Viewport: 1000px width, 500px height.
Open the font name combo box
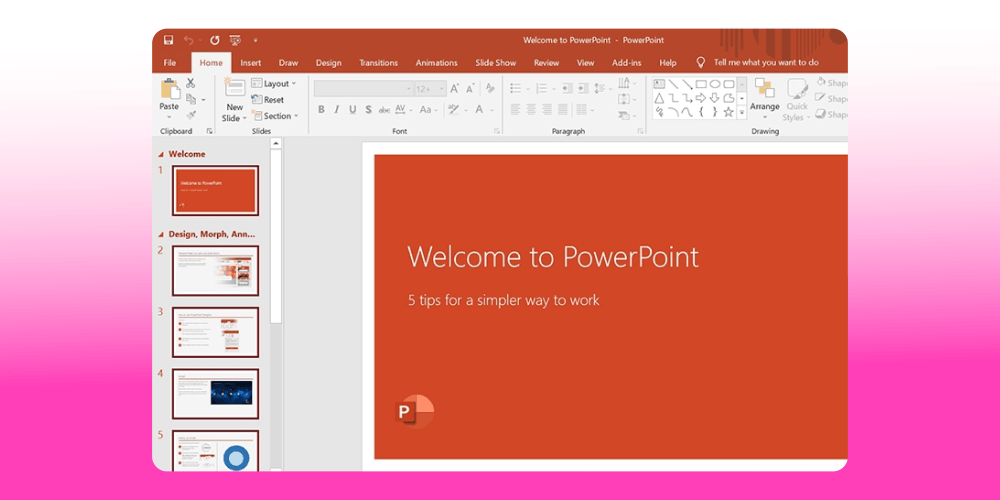tap(364, 89)
